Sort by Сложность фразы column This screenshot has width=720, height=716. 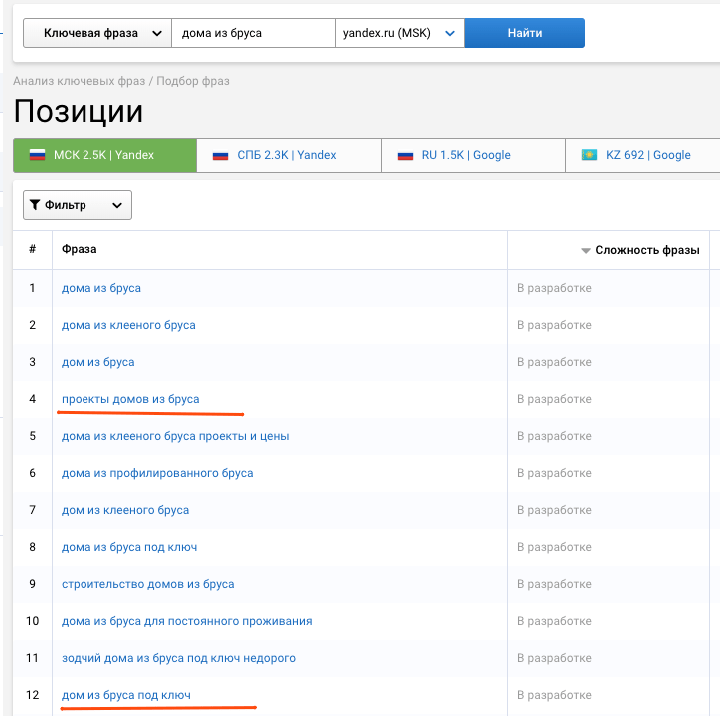pyautogui.click(x=647, y=250)
